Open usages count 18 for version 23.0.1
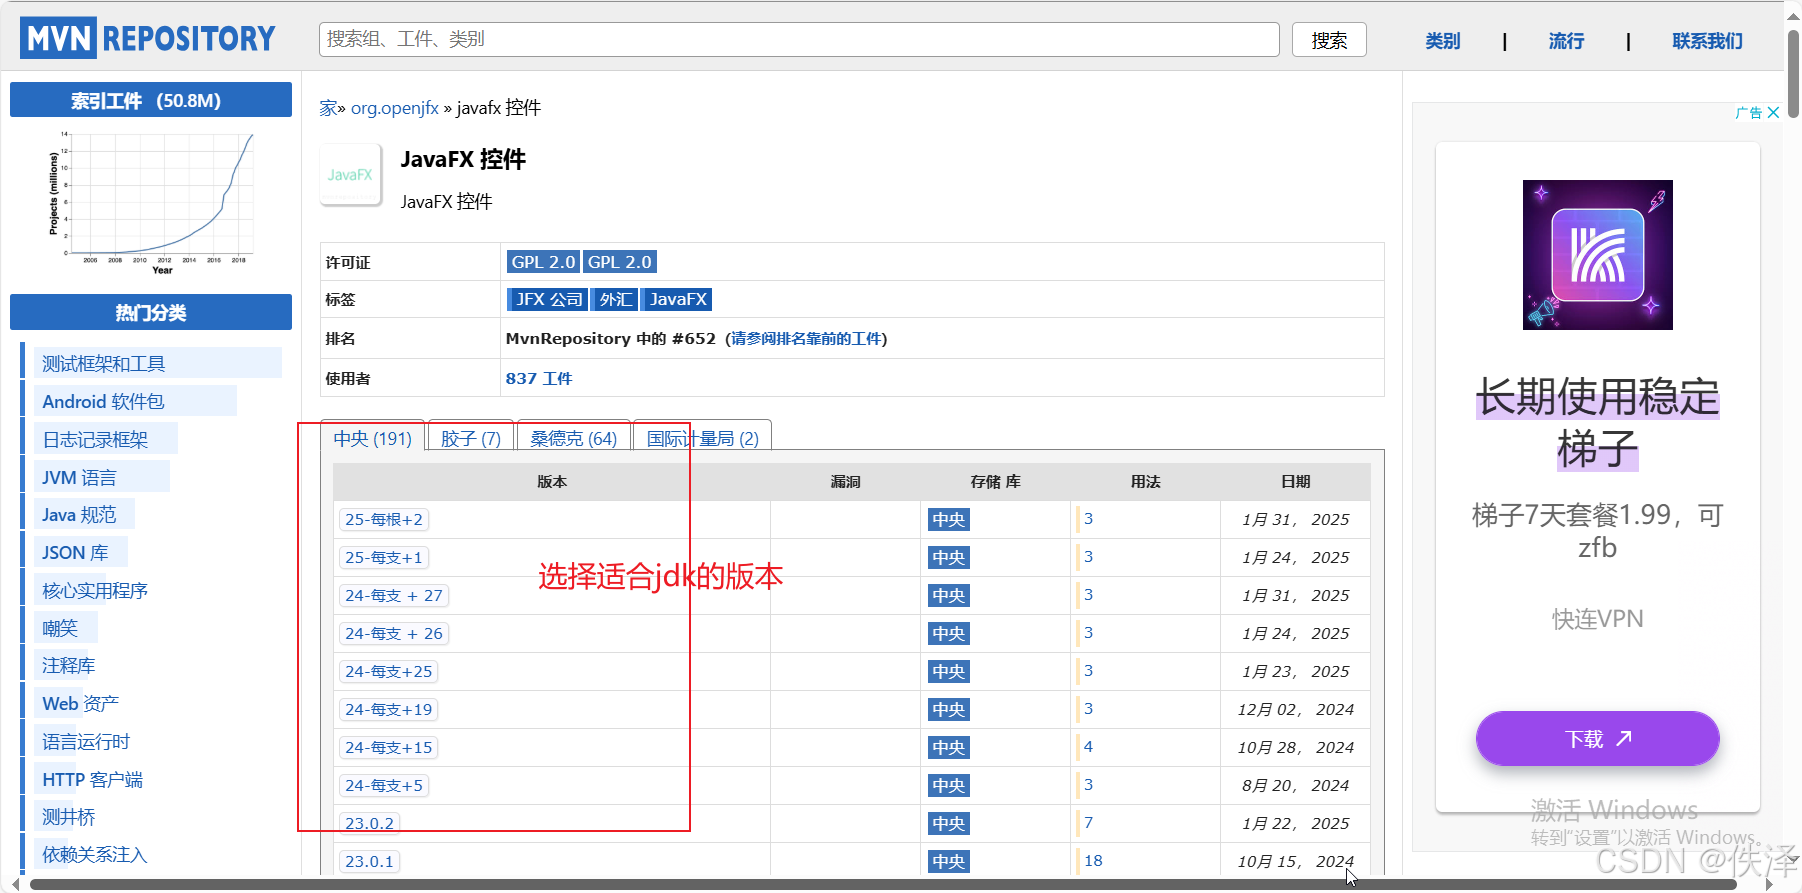 tap(1093, 860)
